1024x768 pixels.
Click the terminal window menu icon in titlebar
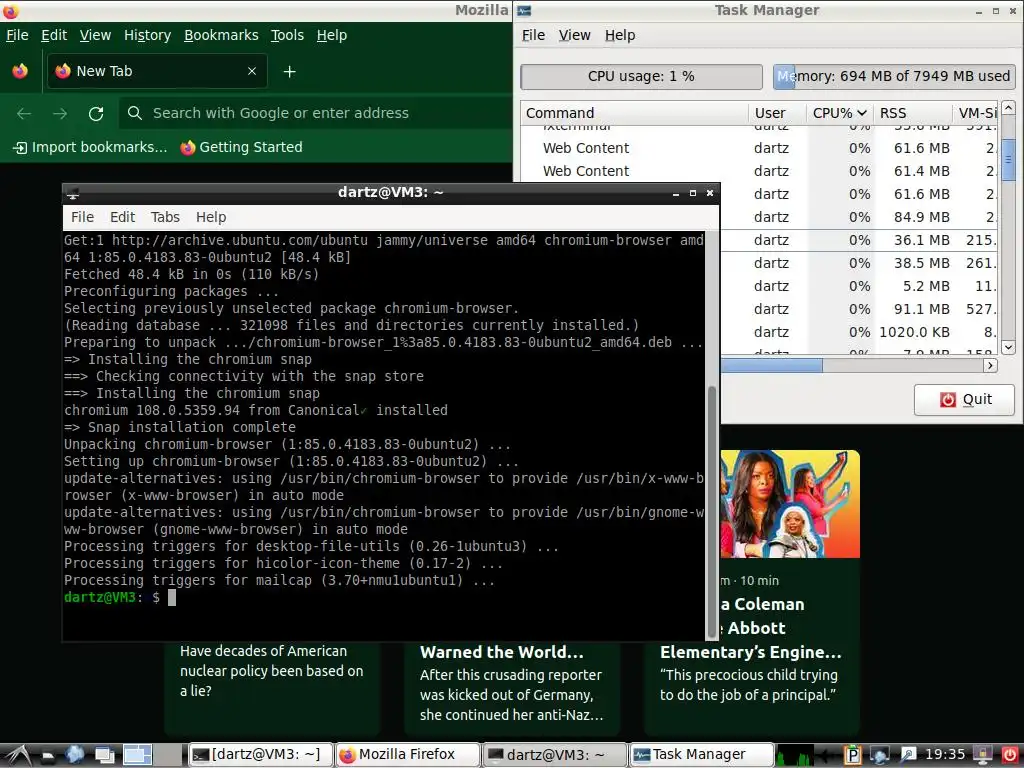click(72, 193)
